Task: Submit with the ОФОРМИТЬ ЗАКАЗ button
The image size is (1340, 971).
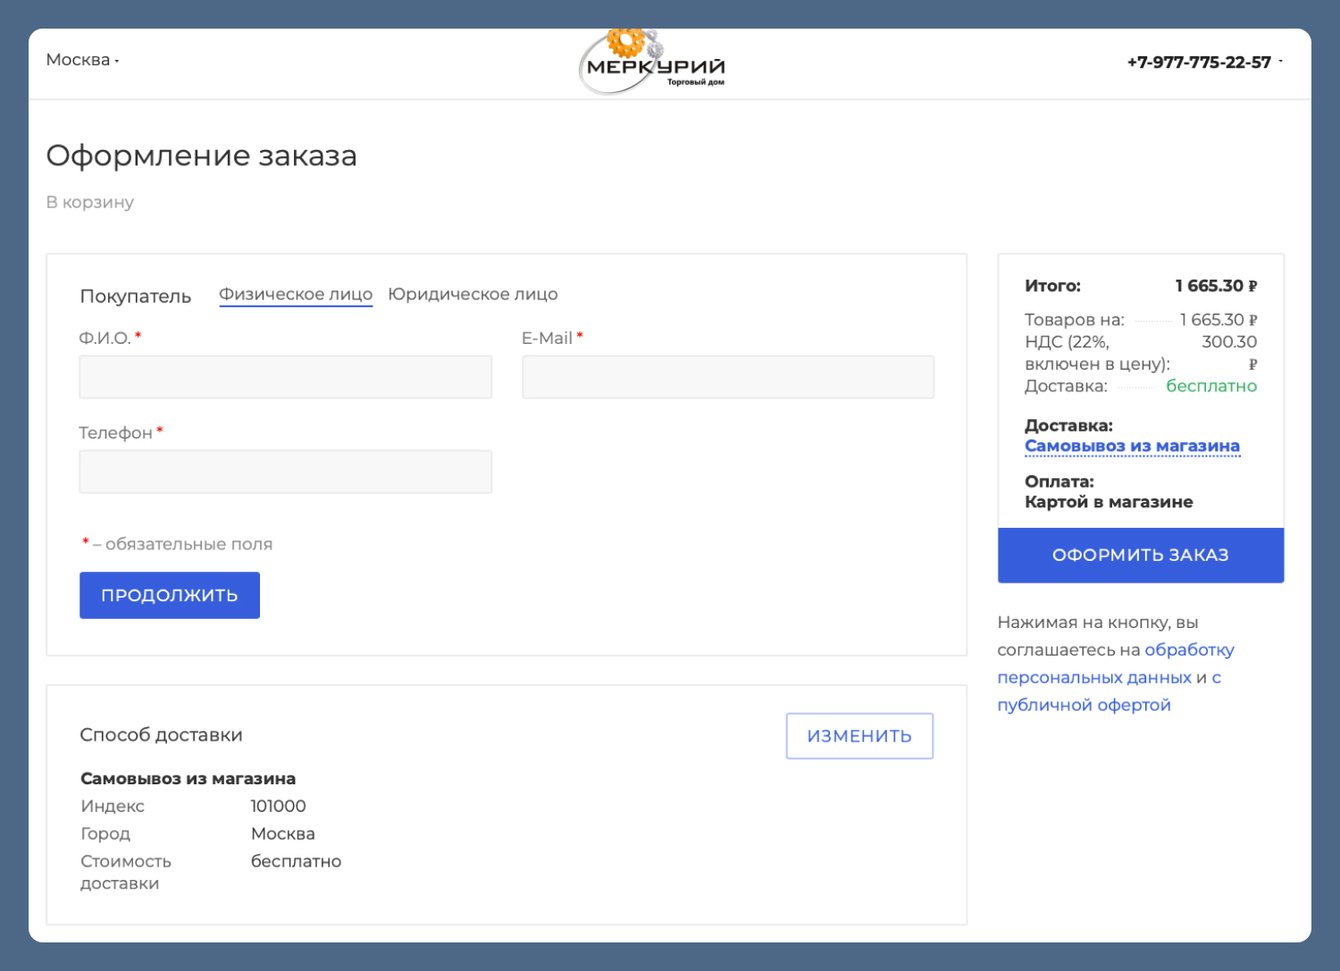Action: click(x=1140, y=555)
